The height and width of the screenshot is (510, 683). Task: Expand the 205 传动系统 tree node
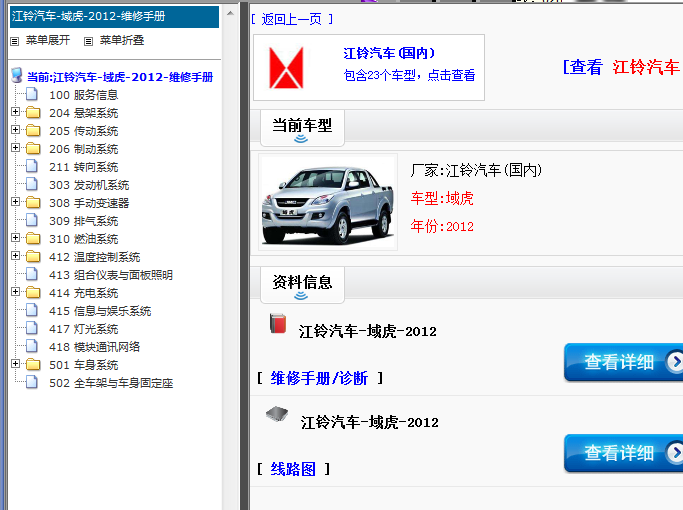15,131
